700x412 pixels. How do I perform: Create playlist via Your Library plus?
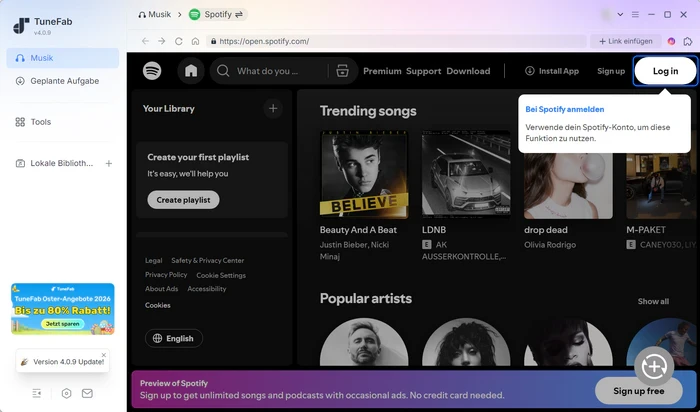[x=273, y=108]
